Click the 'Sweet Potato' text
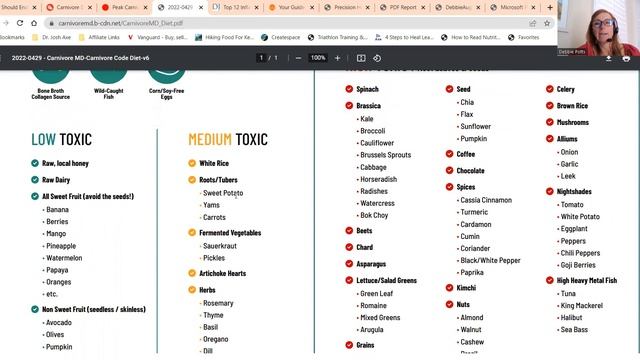 223,193
